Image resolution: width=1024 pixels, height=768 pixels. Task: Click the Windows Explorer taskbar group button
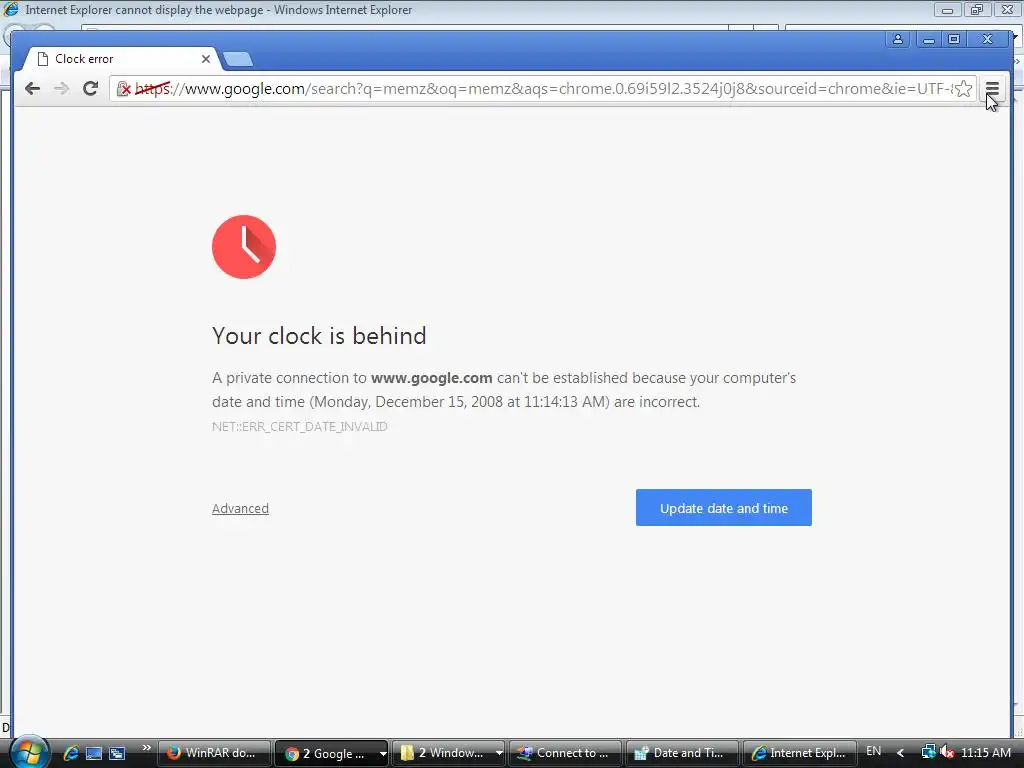[443, 753]
